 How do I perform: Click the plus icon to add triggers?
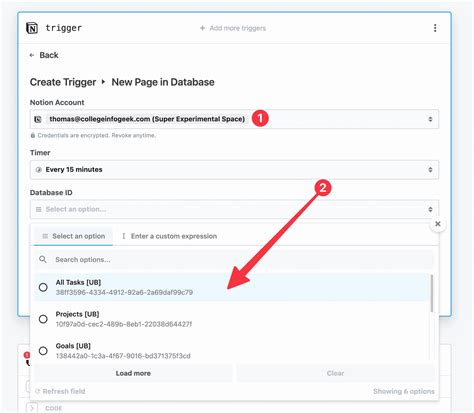pyautogui.click(x=202, y=28)
